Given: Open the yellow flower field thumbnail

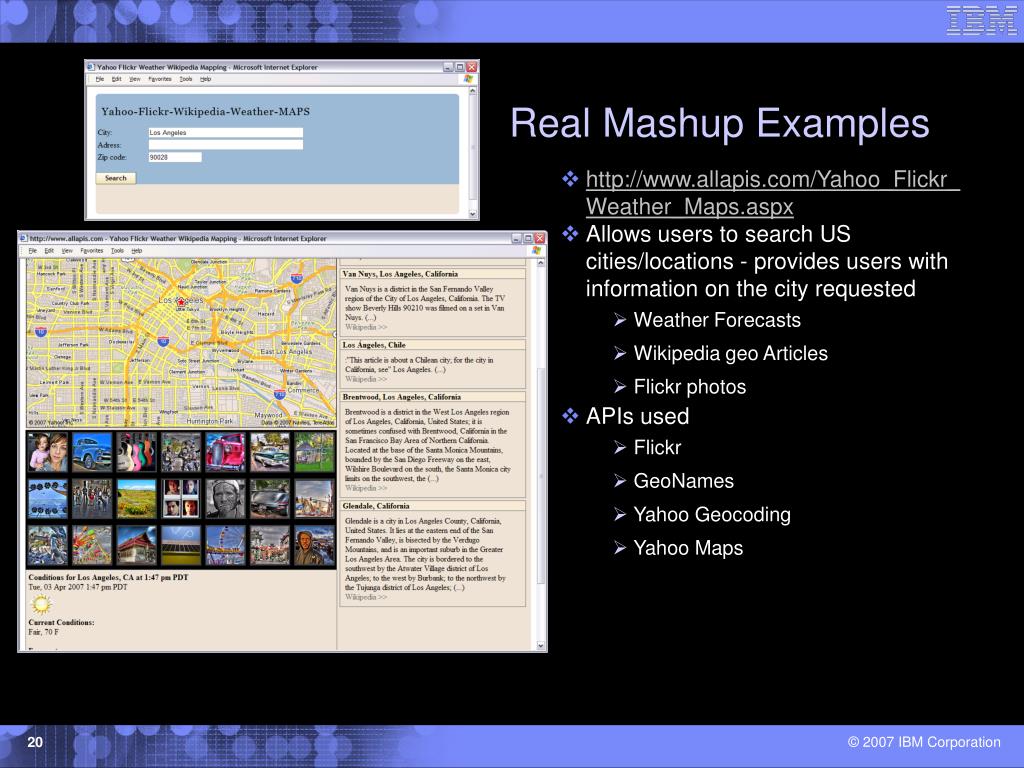Looking at the screenshot, I should [136, 499].
